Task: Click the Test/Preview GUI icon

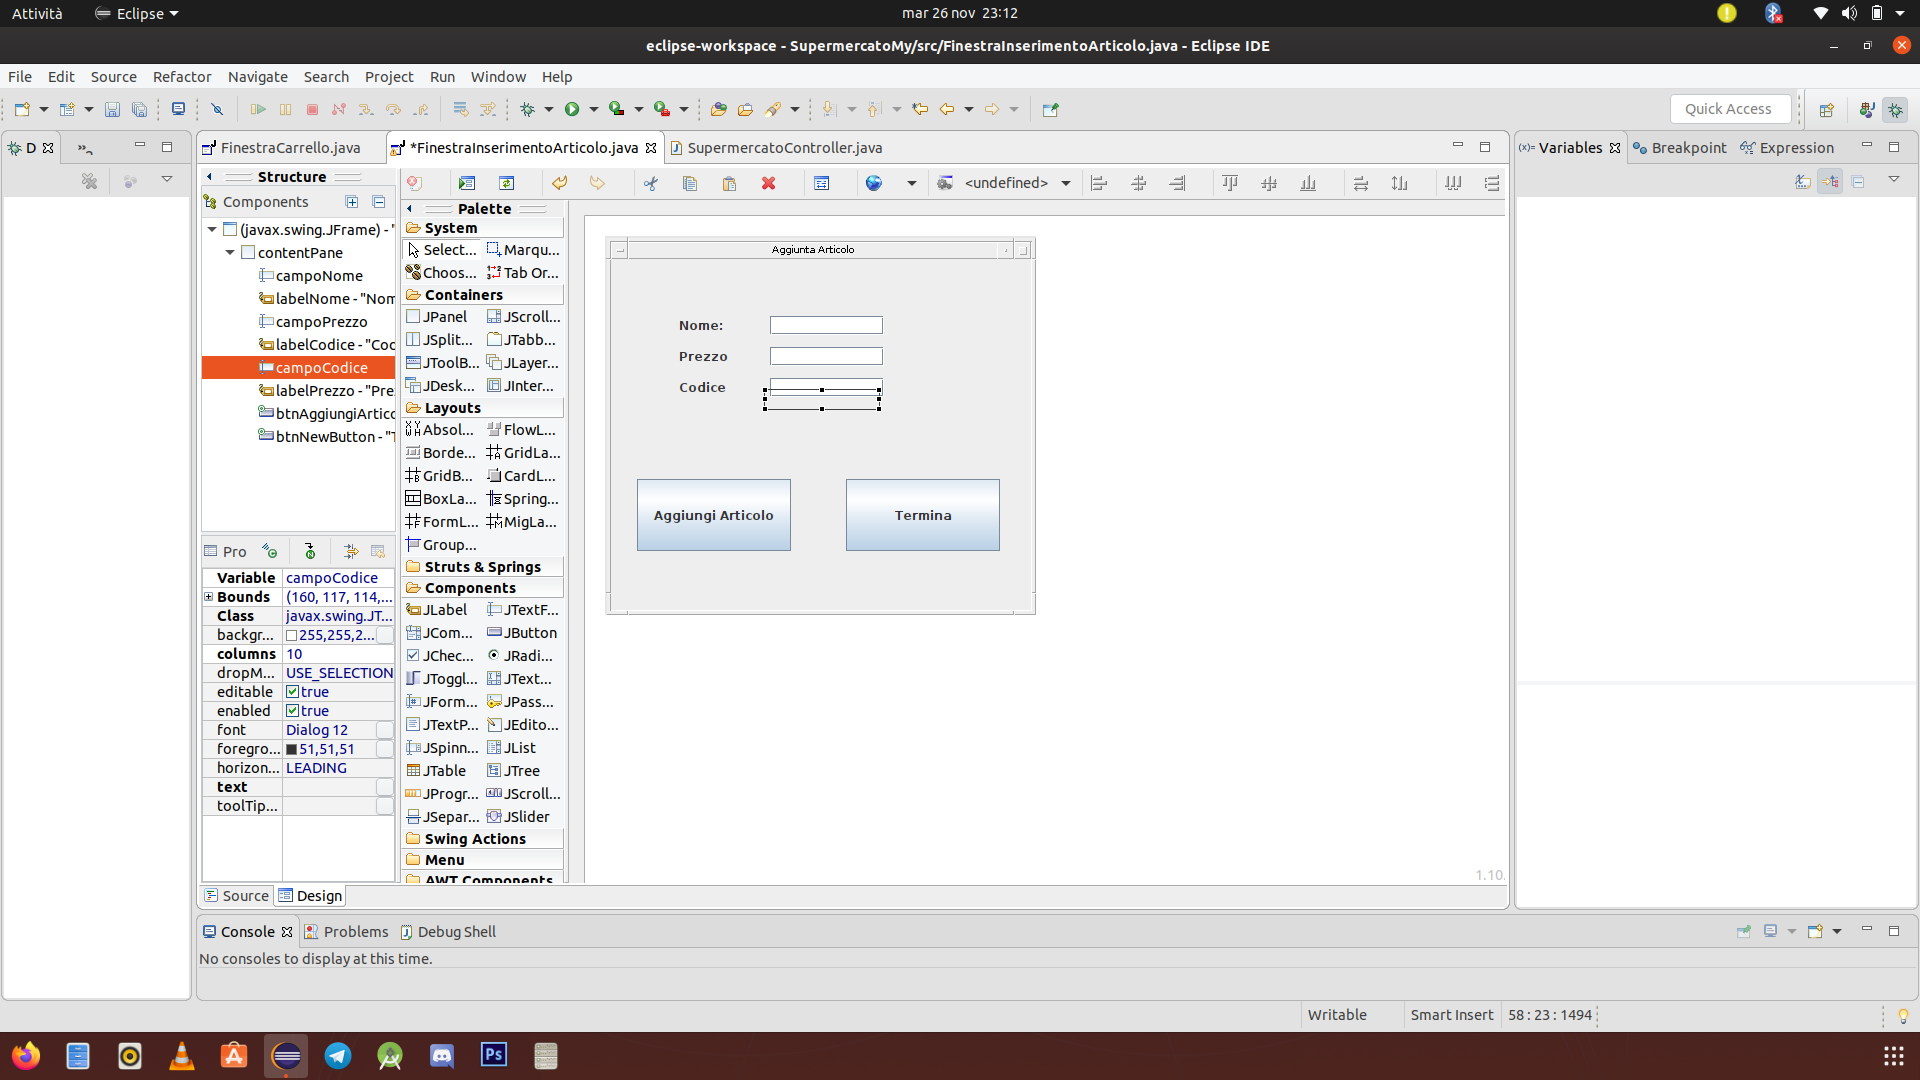Action: click(x=467, y=183)
